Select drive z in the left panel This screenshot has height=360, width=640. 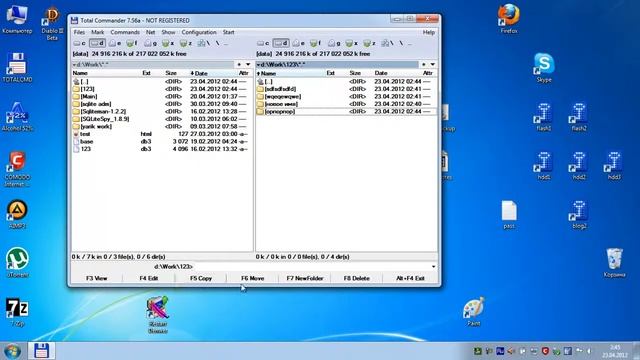pyautogui.click(x=186, y=43)
